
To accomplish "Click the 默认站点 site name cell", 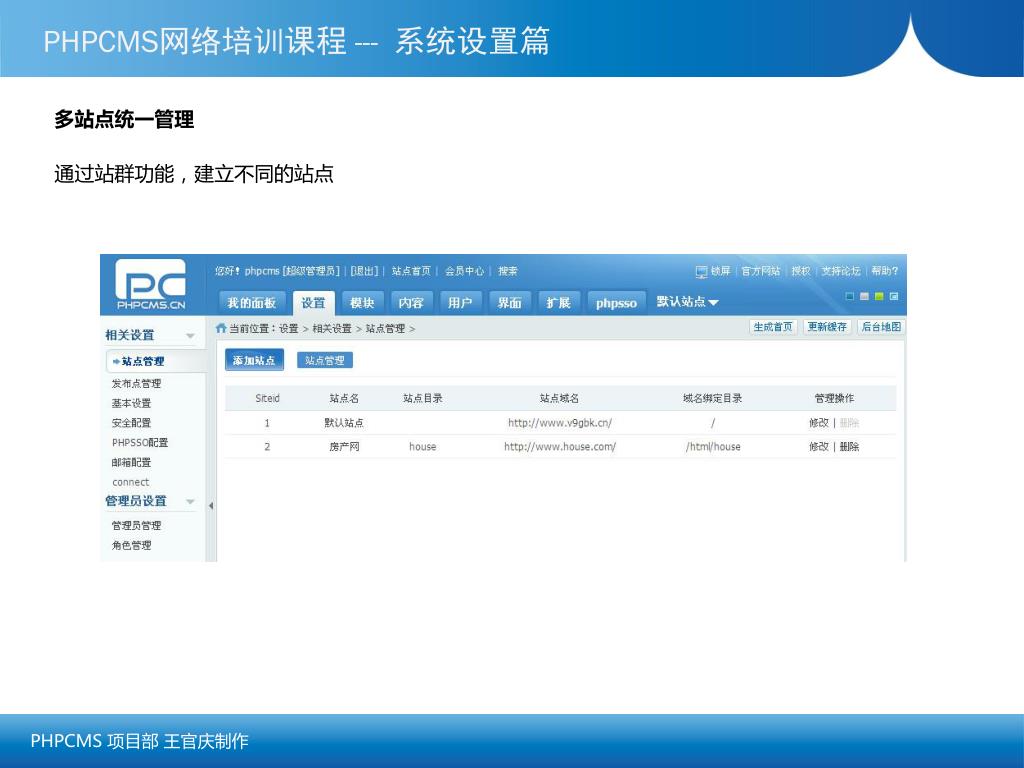I will click(x=344, y=423).
